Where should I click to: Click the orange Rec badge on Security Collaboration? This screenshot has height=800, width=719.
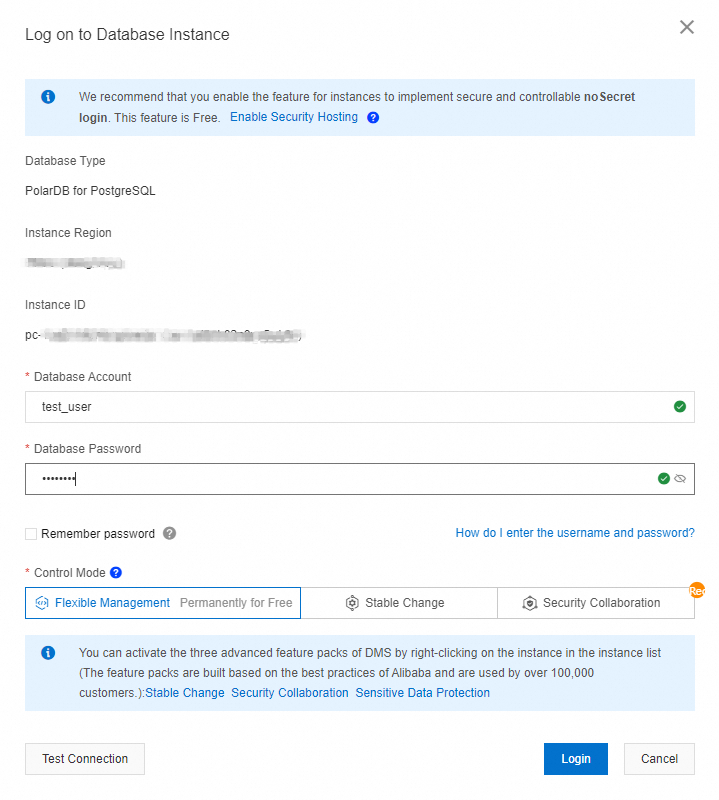tap(697, 591)
